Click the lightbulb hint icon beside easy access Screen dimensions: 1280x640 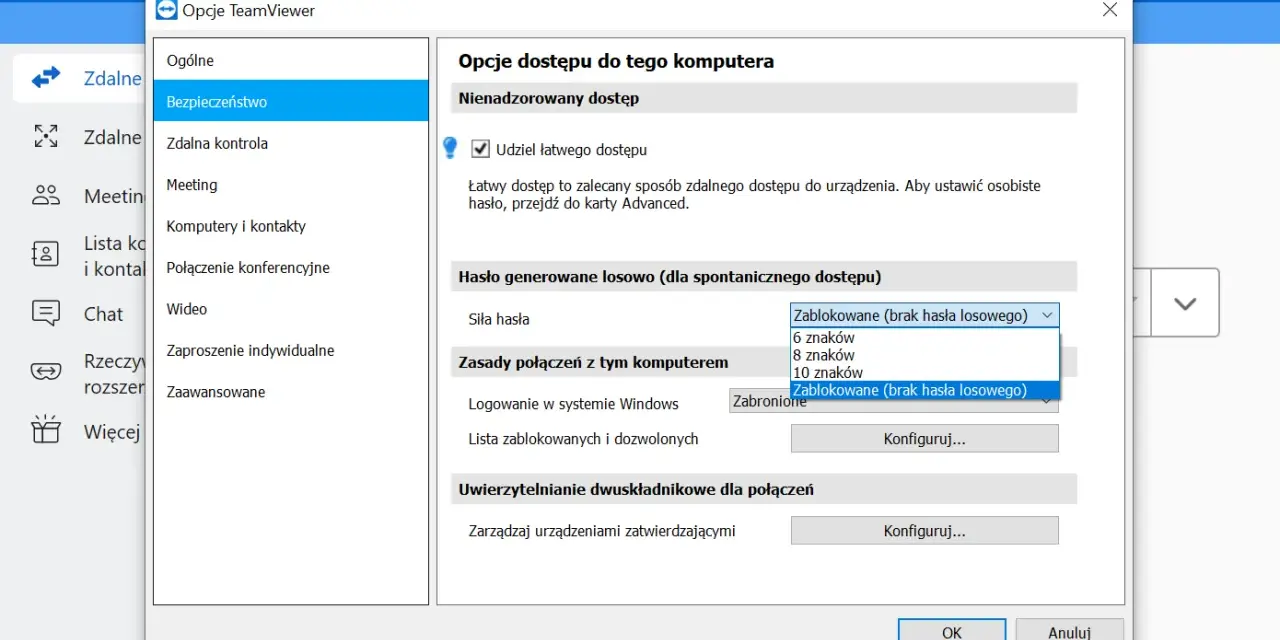click(450, 148)
